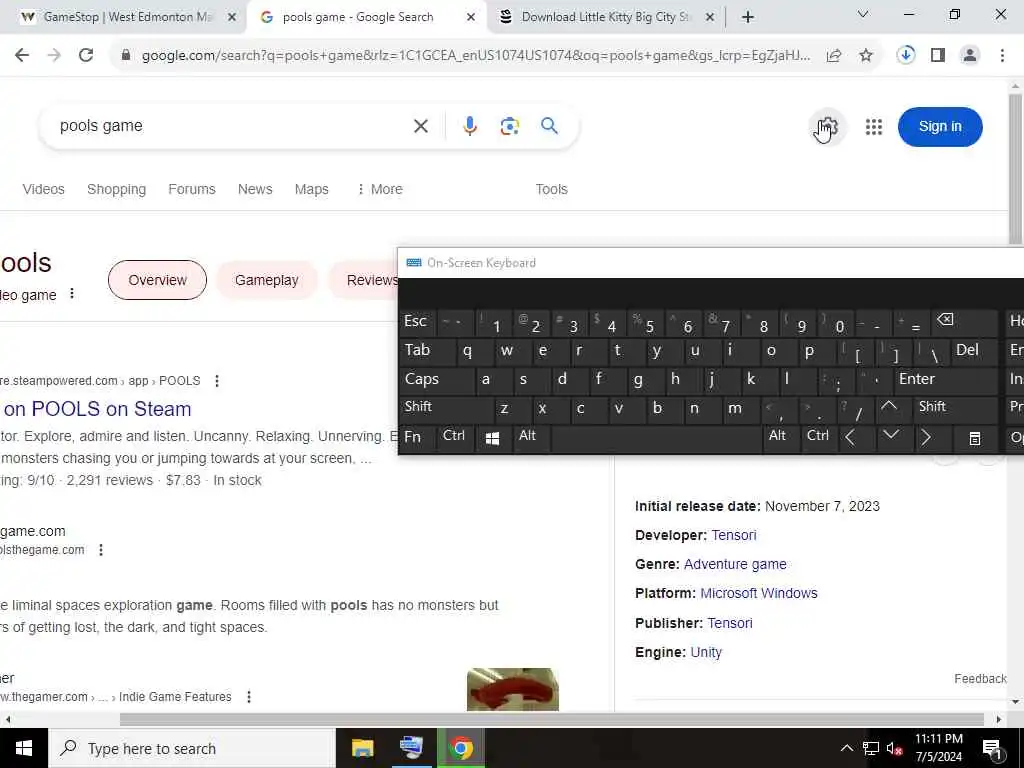Switch to the GameStop West Edmonton tab
Image resolution: width=1024 pixels, height=768 pixels.
point(127,18)
